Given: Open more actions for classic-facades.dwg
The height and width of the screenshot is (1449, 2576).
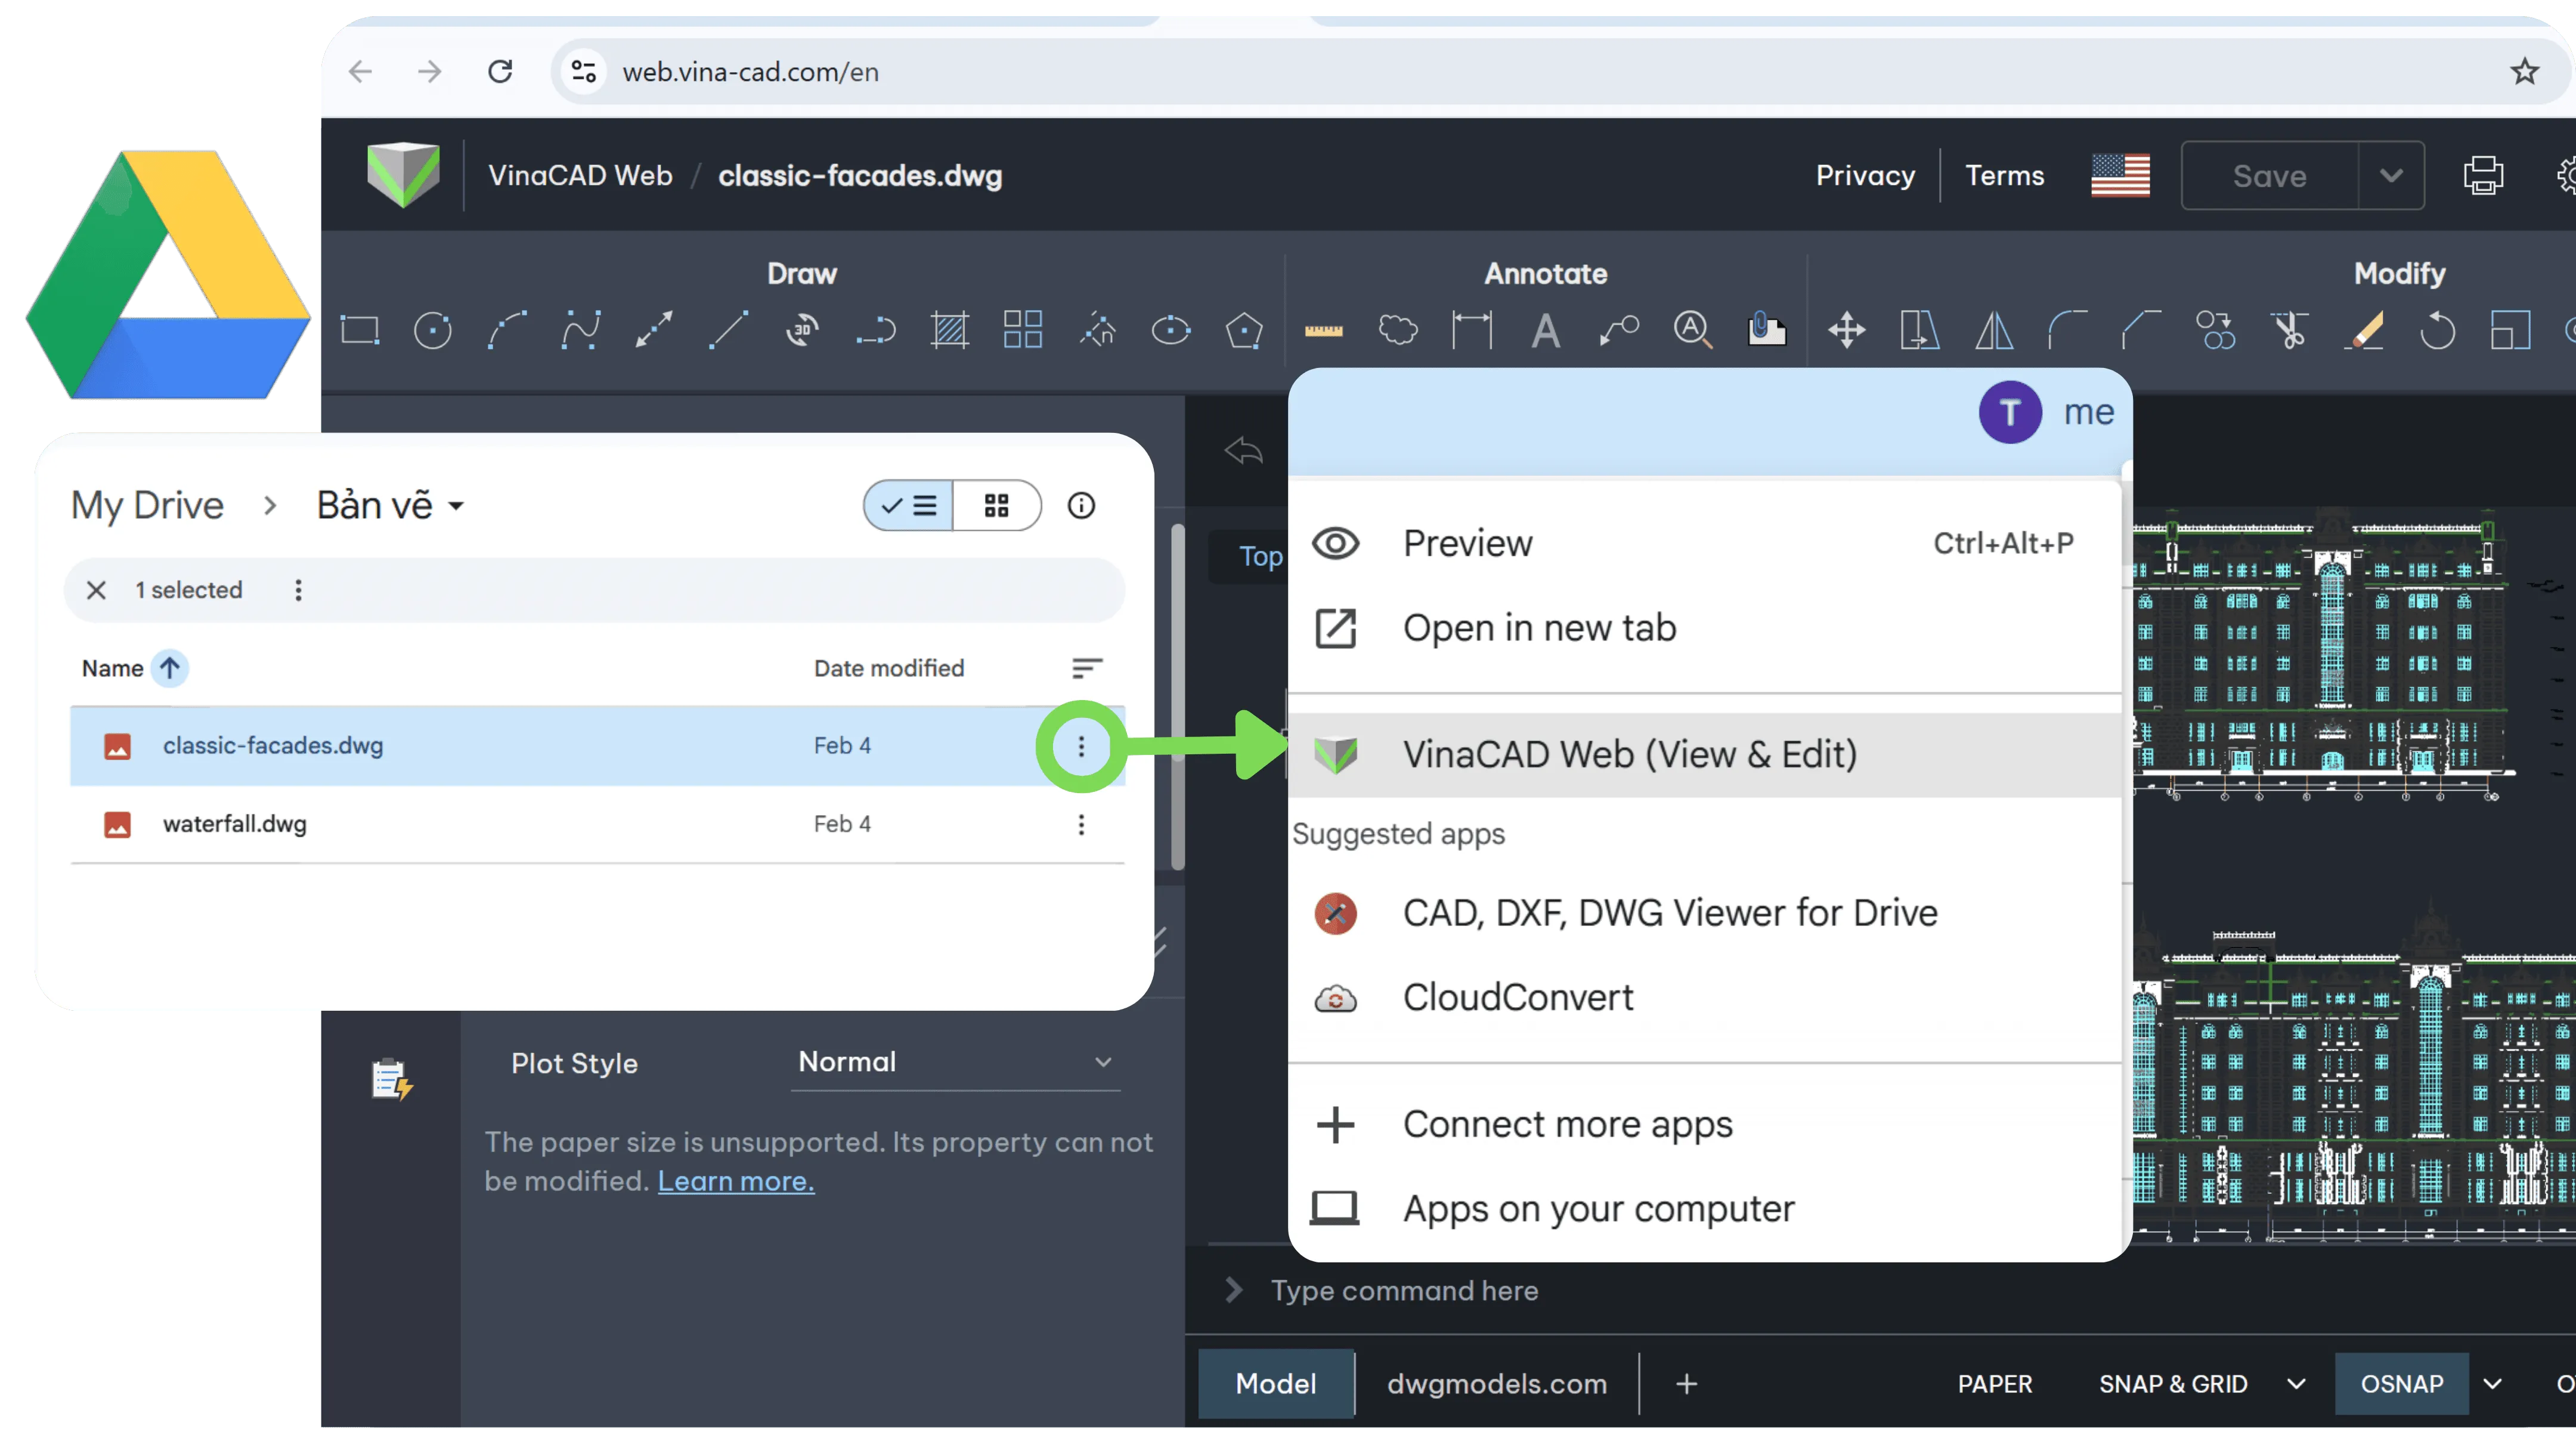Looking at the screenshot, I should pyautogui.click(x=1081, y=746).
